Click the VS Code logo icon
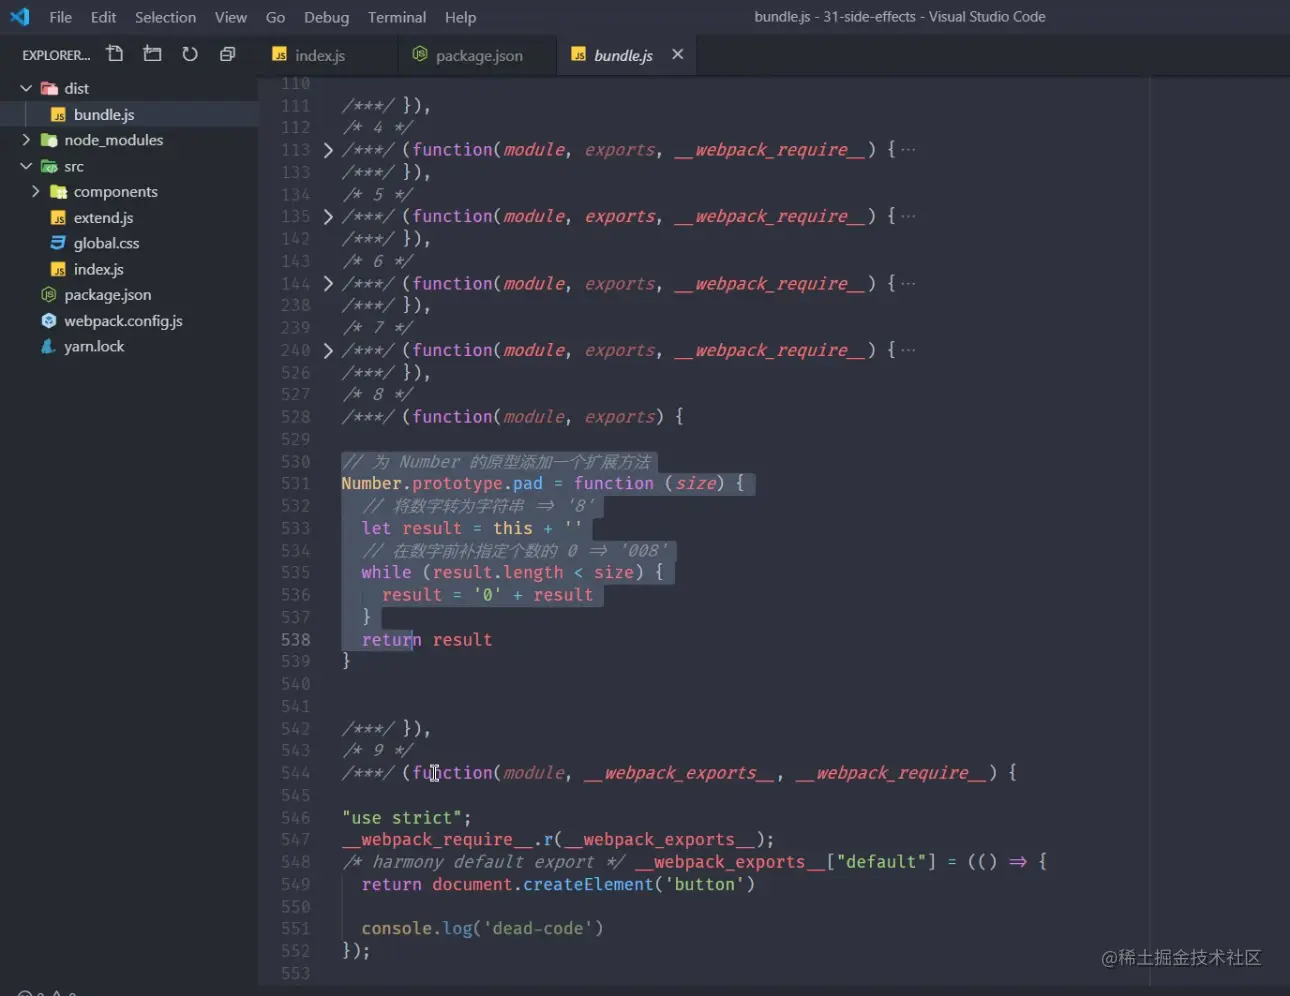The width and height of the screenshot is (1290, 996). pos(20,17)
